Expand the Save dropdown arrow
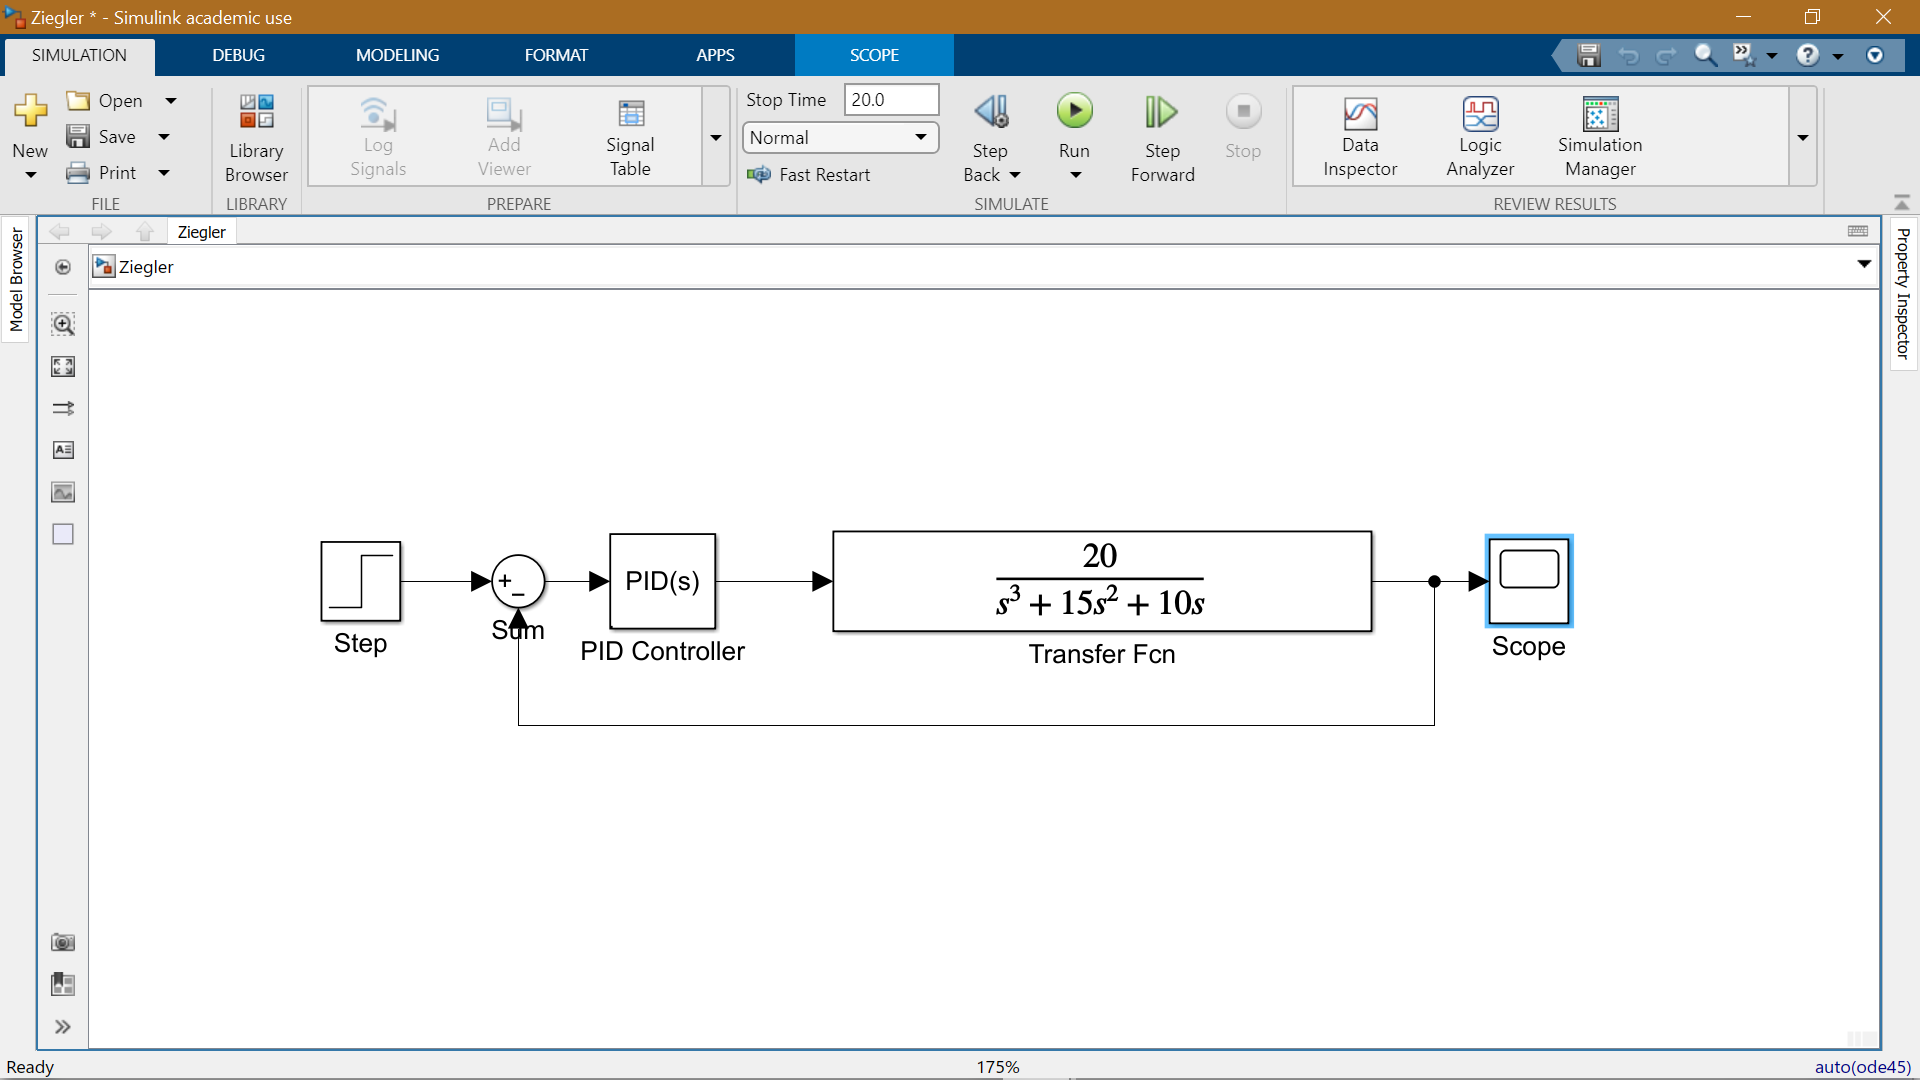The height and width of the screenshot is (1080, 1920). (164, 137)
